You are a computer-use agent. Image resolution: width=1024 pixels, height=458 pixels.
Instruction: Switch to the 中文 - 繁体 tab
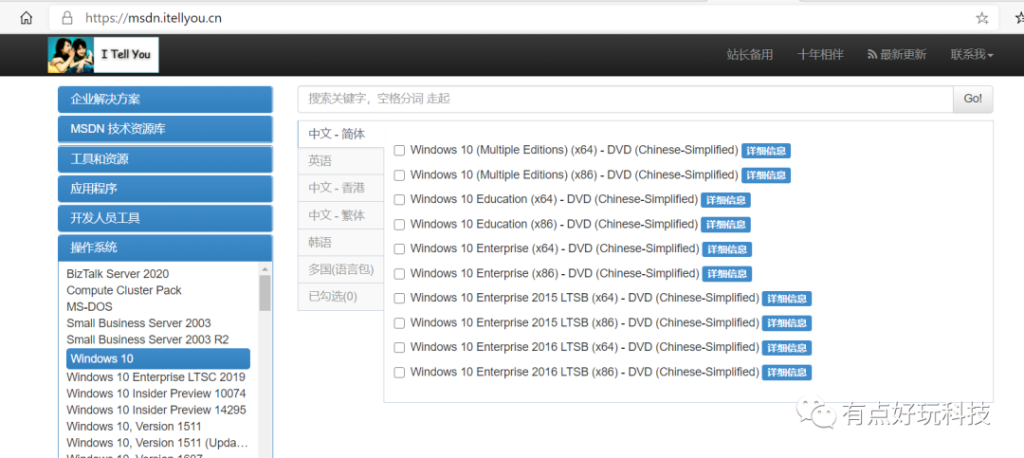[x=341, y=215]
